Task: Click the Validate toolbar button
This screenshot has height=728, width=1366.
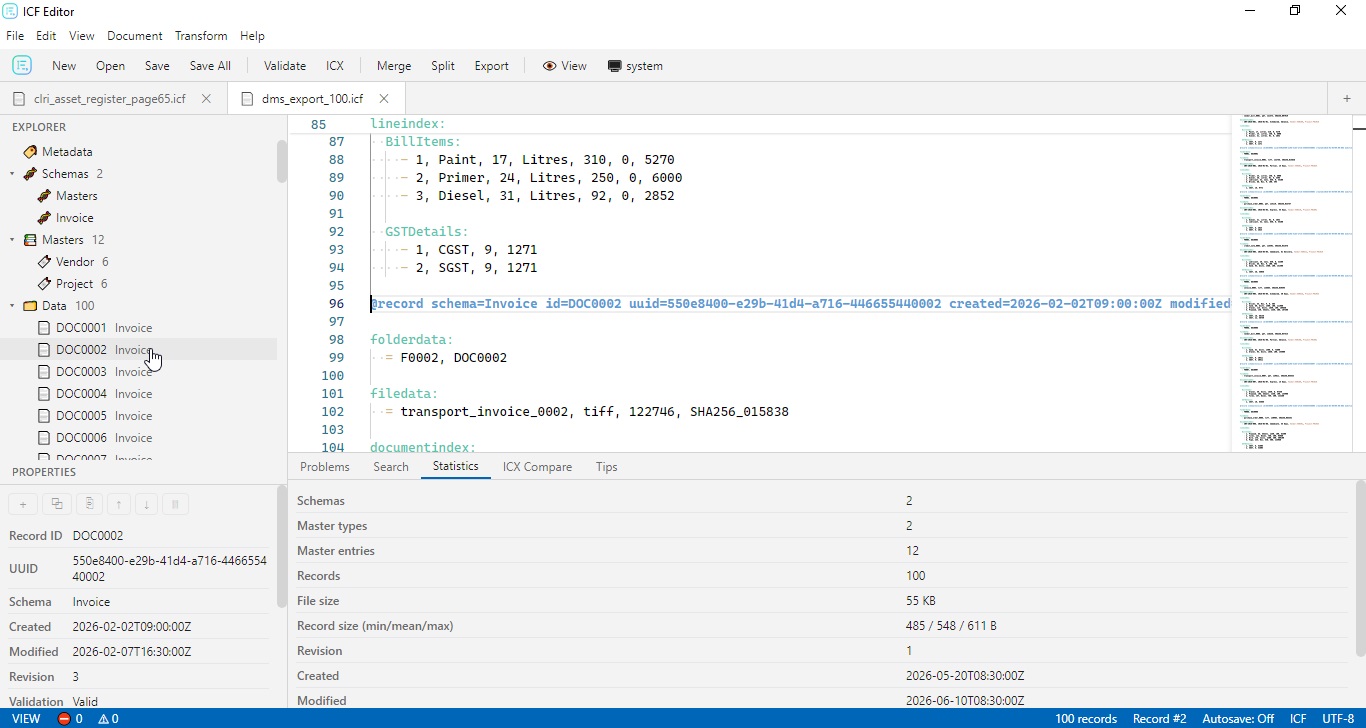Action: (x=285, y=66)
